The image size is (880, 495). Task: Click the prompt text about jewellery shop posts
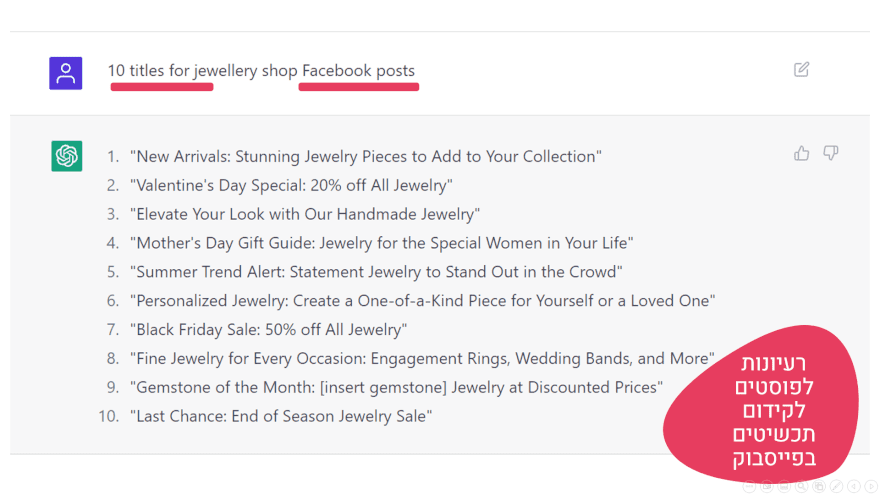[261, 71]
